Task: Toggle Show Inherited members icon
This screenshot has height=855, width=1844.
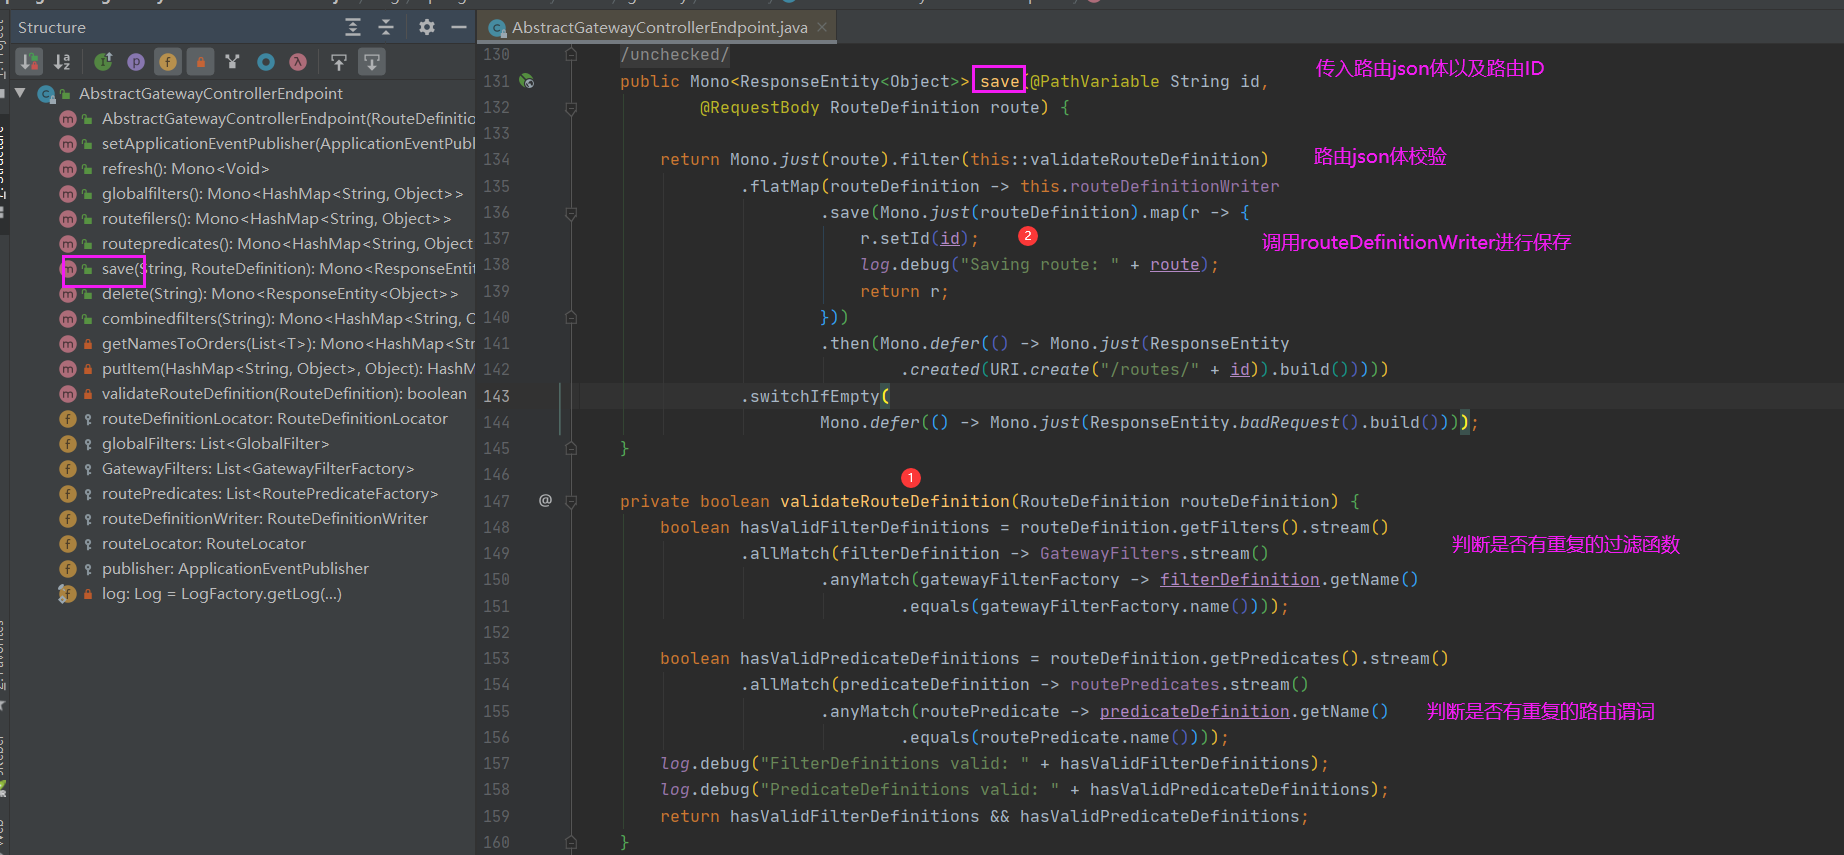Action: 104,62
